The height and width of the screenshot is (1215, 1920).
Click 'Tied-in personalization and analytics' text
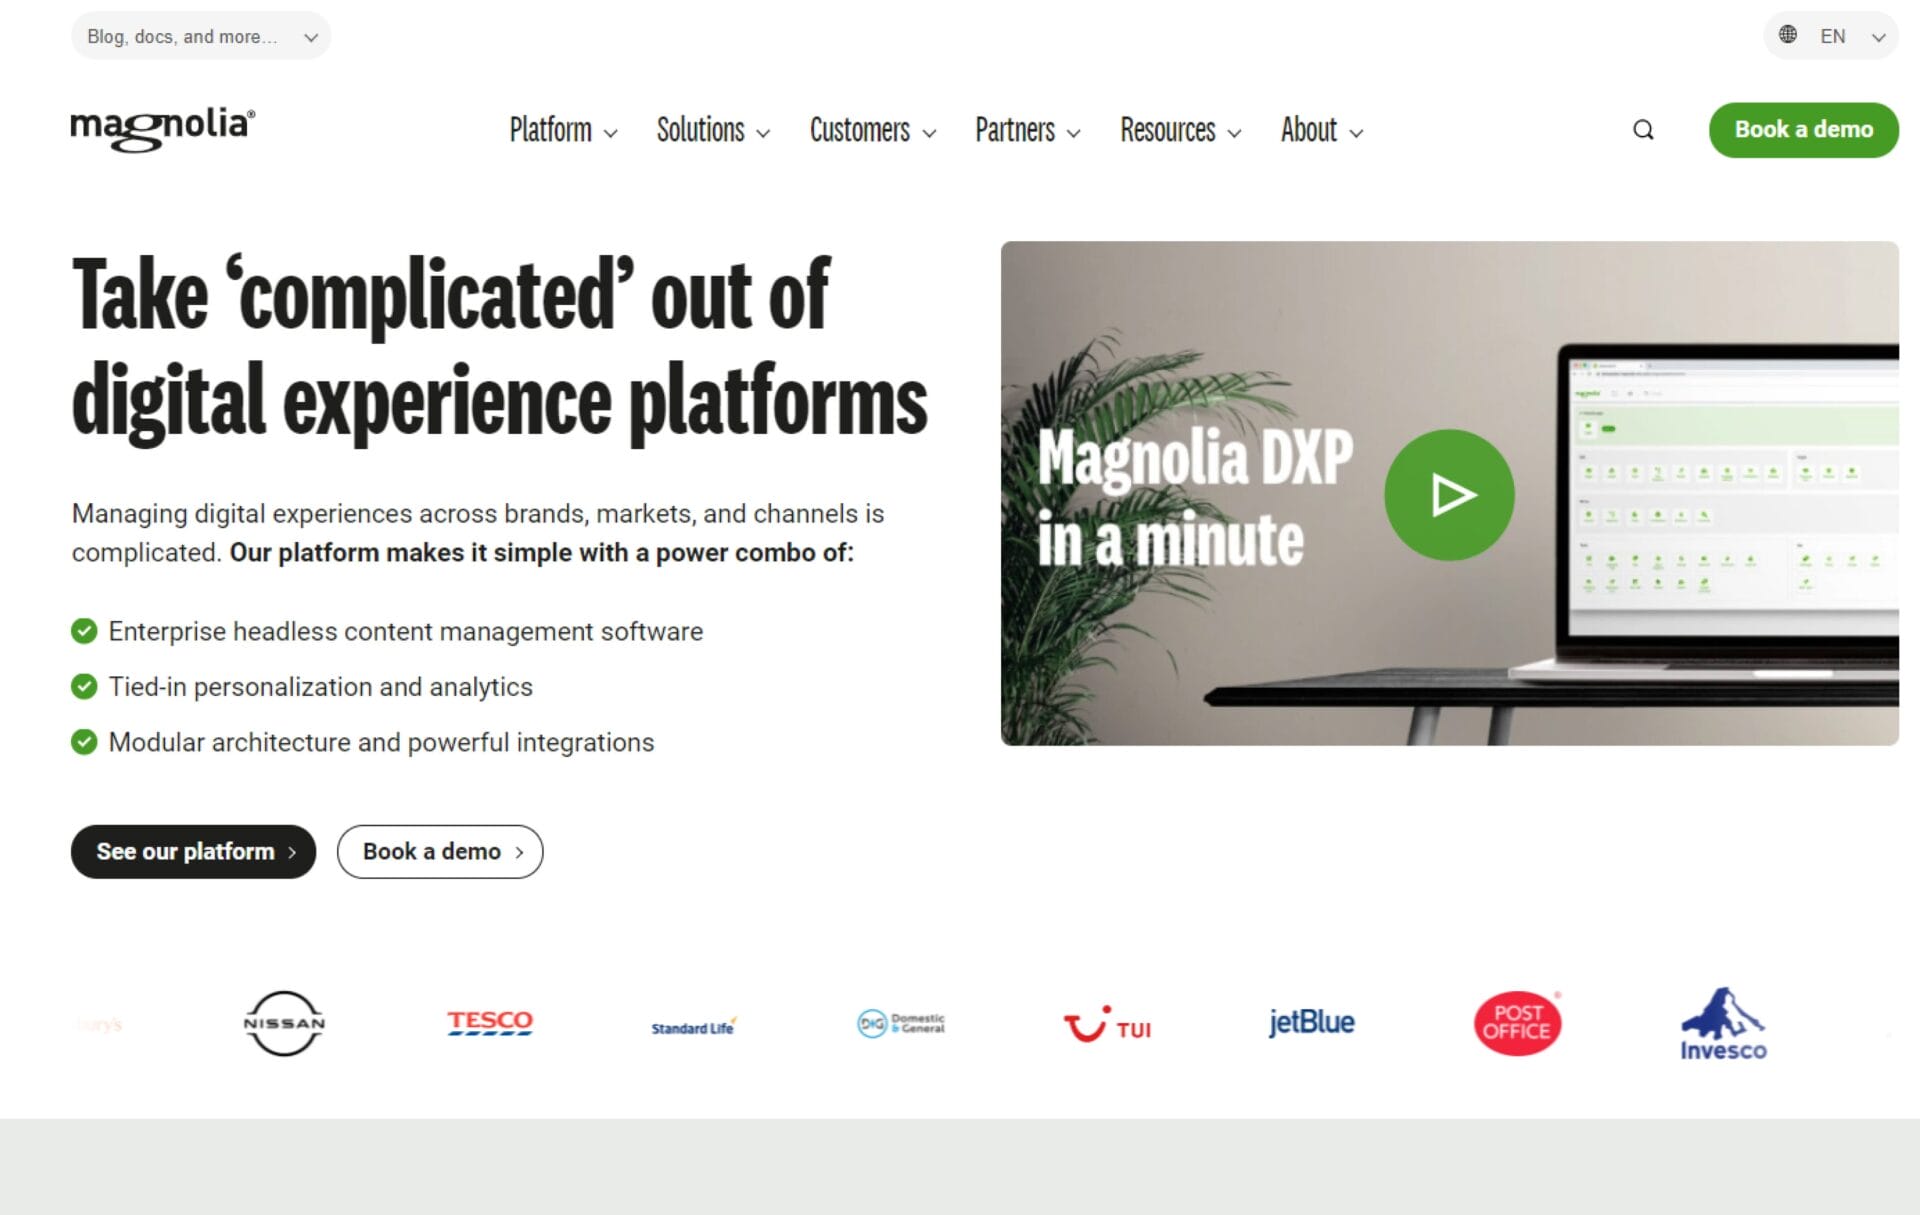[x=321, y=686]
